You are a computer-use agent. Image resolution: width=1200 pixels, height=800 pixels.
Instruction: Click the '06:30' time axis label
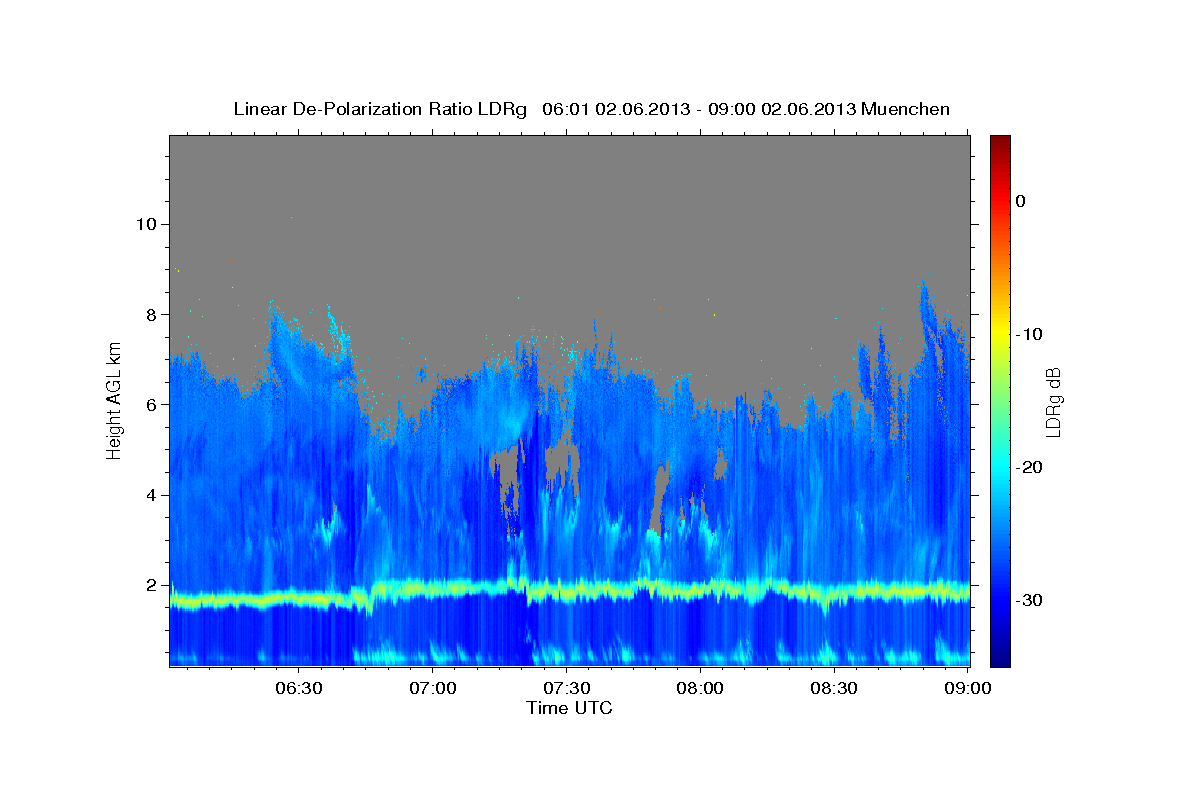299,688
